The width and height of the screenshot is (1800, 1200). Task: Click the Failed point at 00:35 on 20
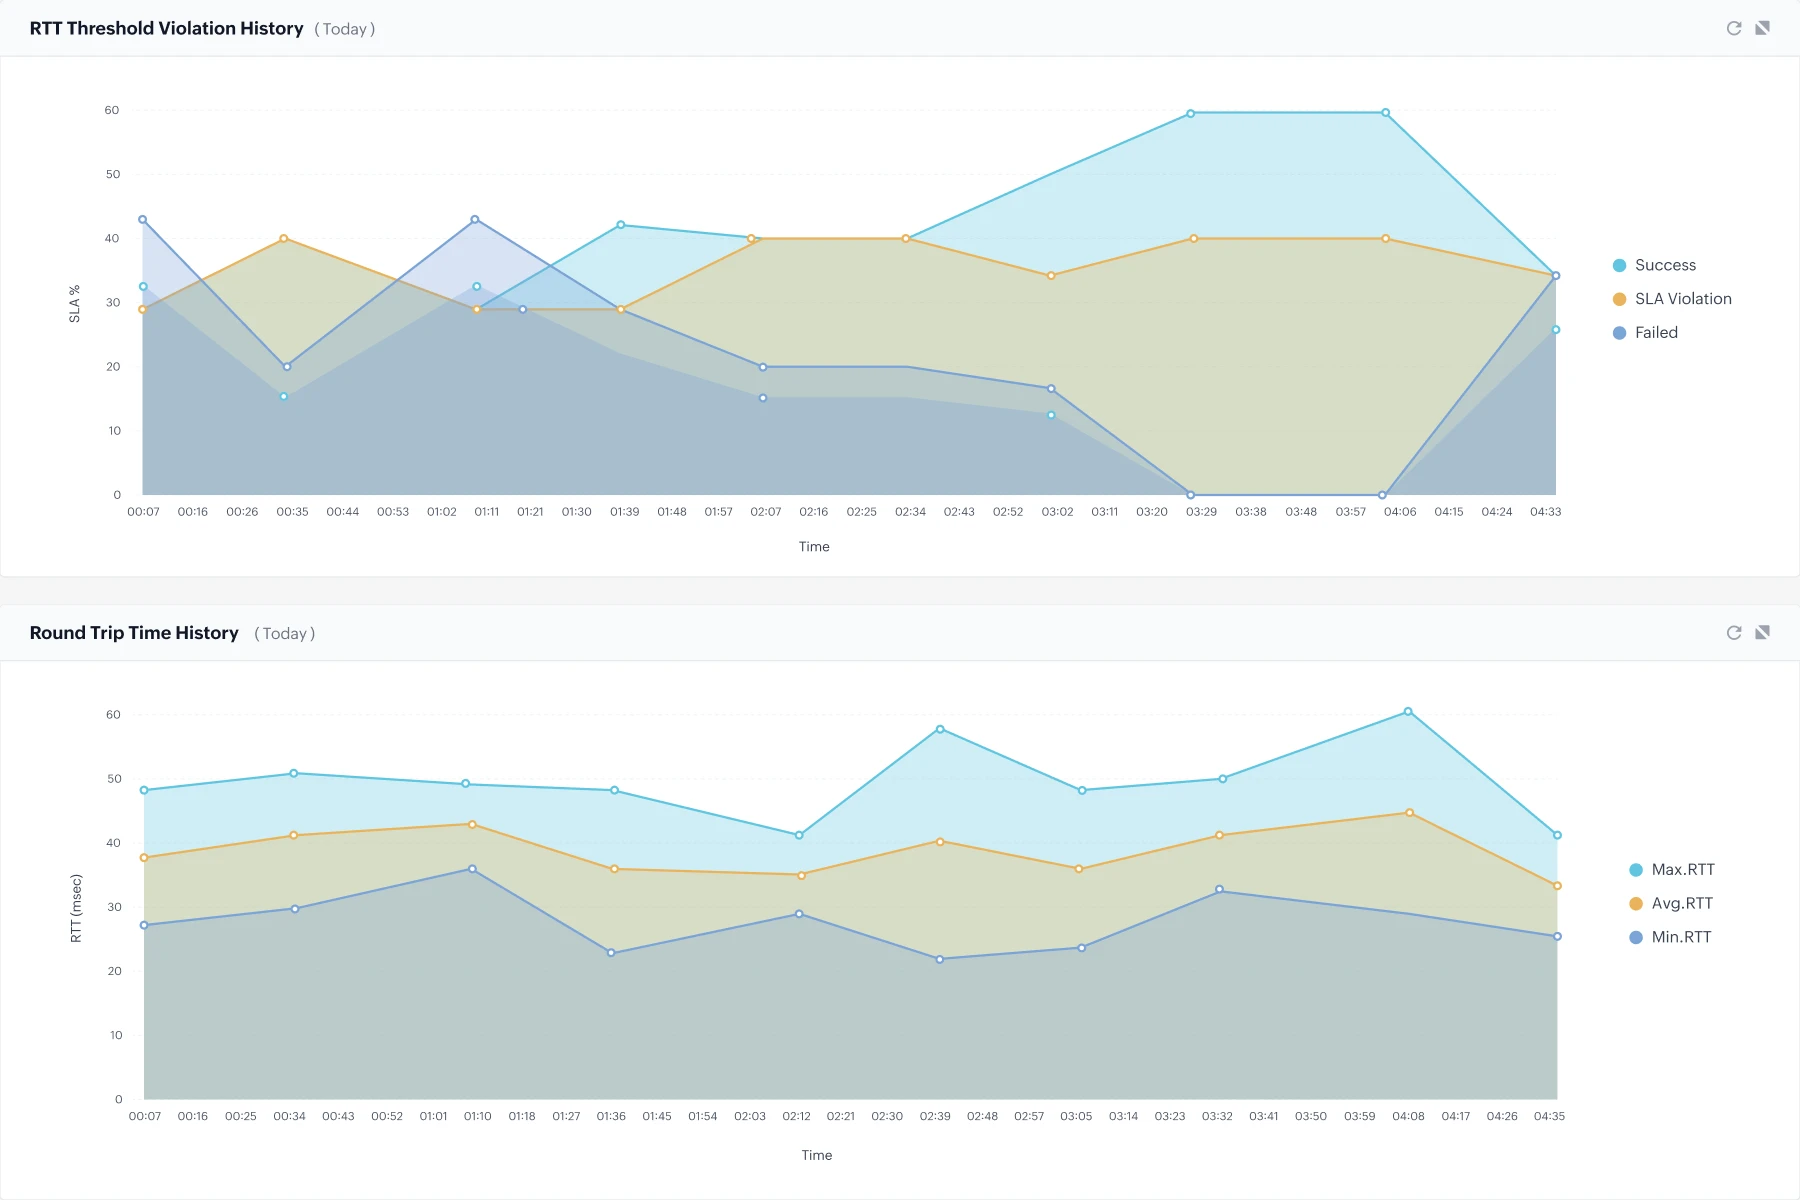pos(287,367)
